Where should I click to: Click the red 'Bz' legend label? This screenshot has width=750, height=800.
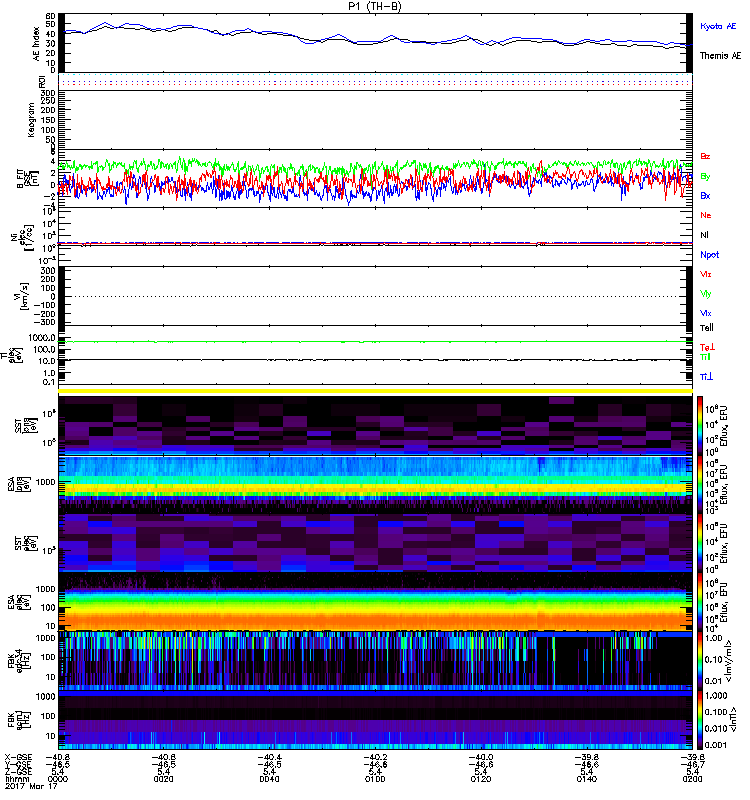[x=705, y=156]
